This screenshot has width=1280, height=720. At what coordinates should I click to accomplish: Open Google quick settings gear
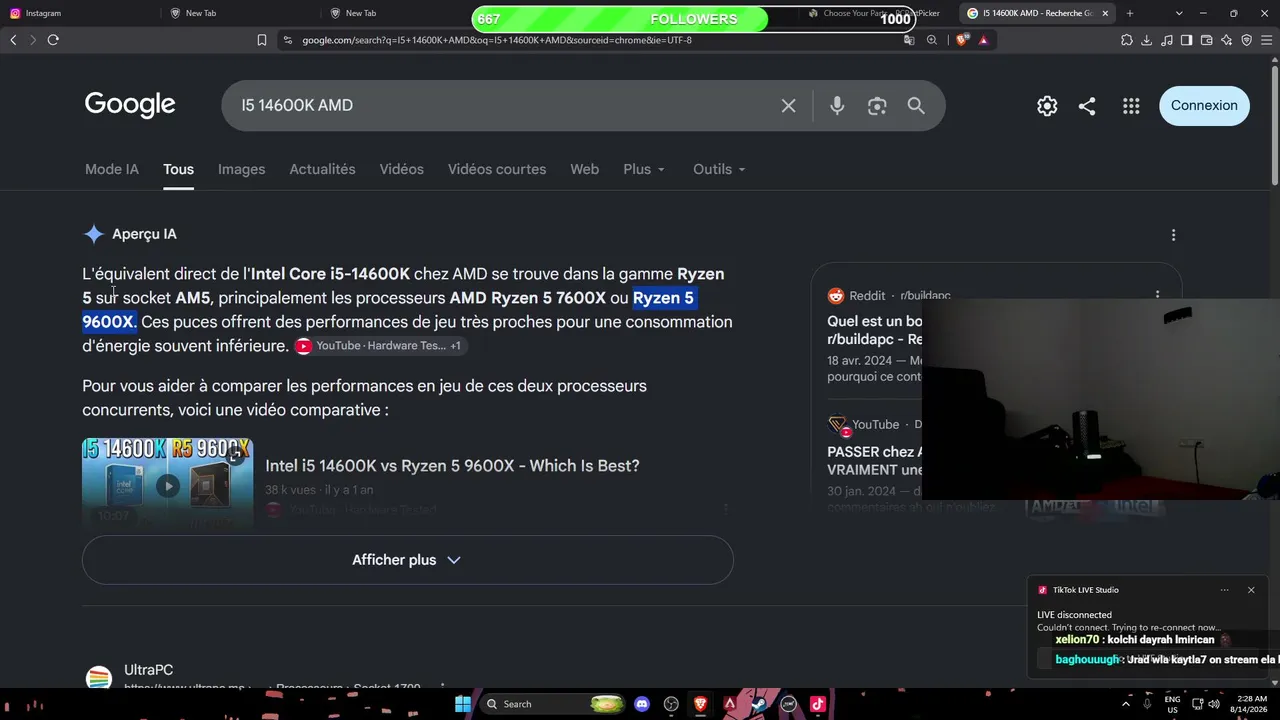pos(1047,106)
